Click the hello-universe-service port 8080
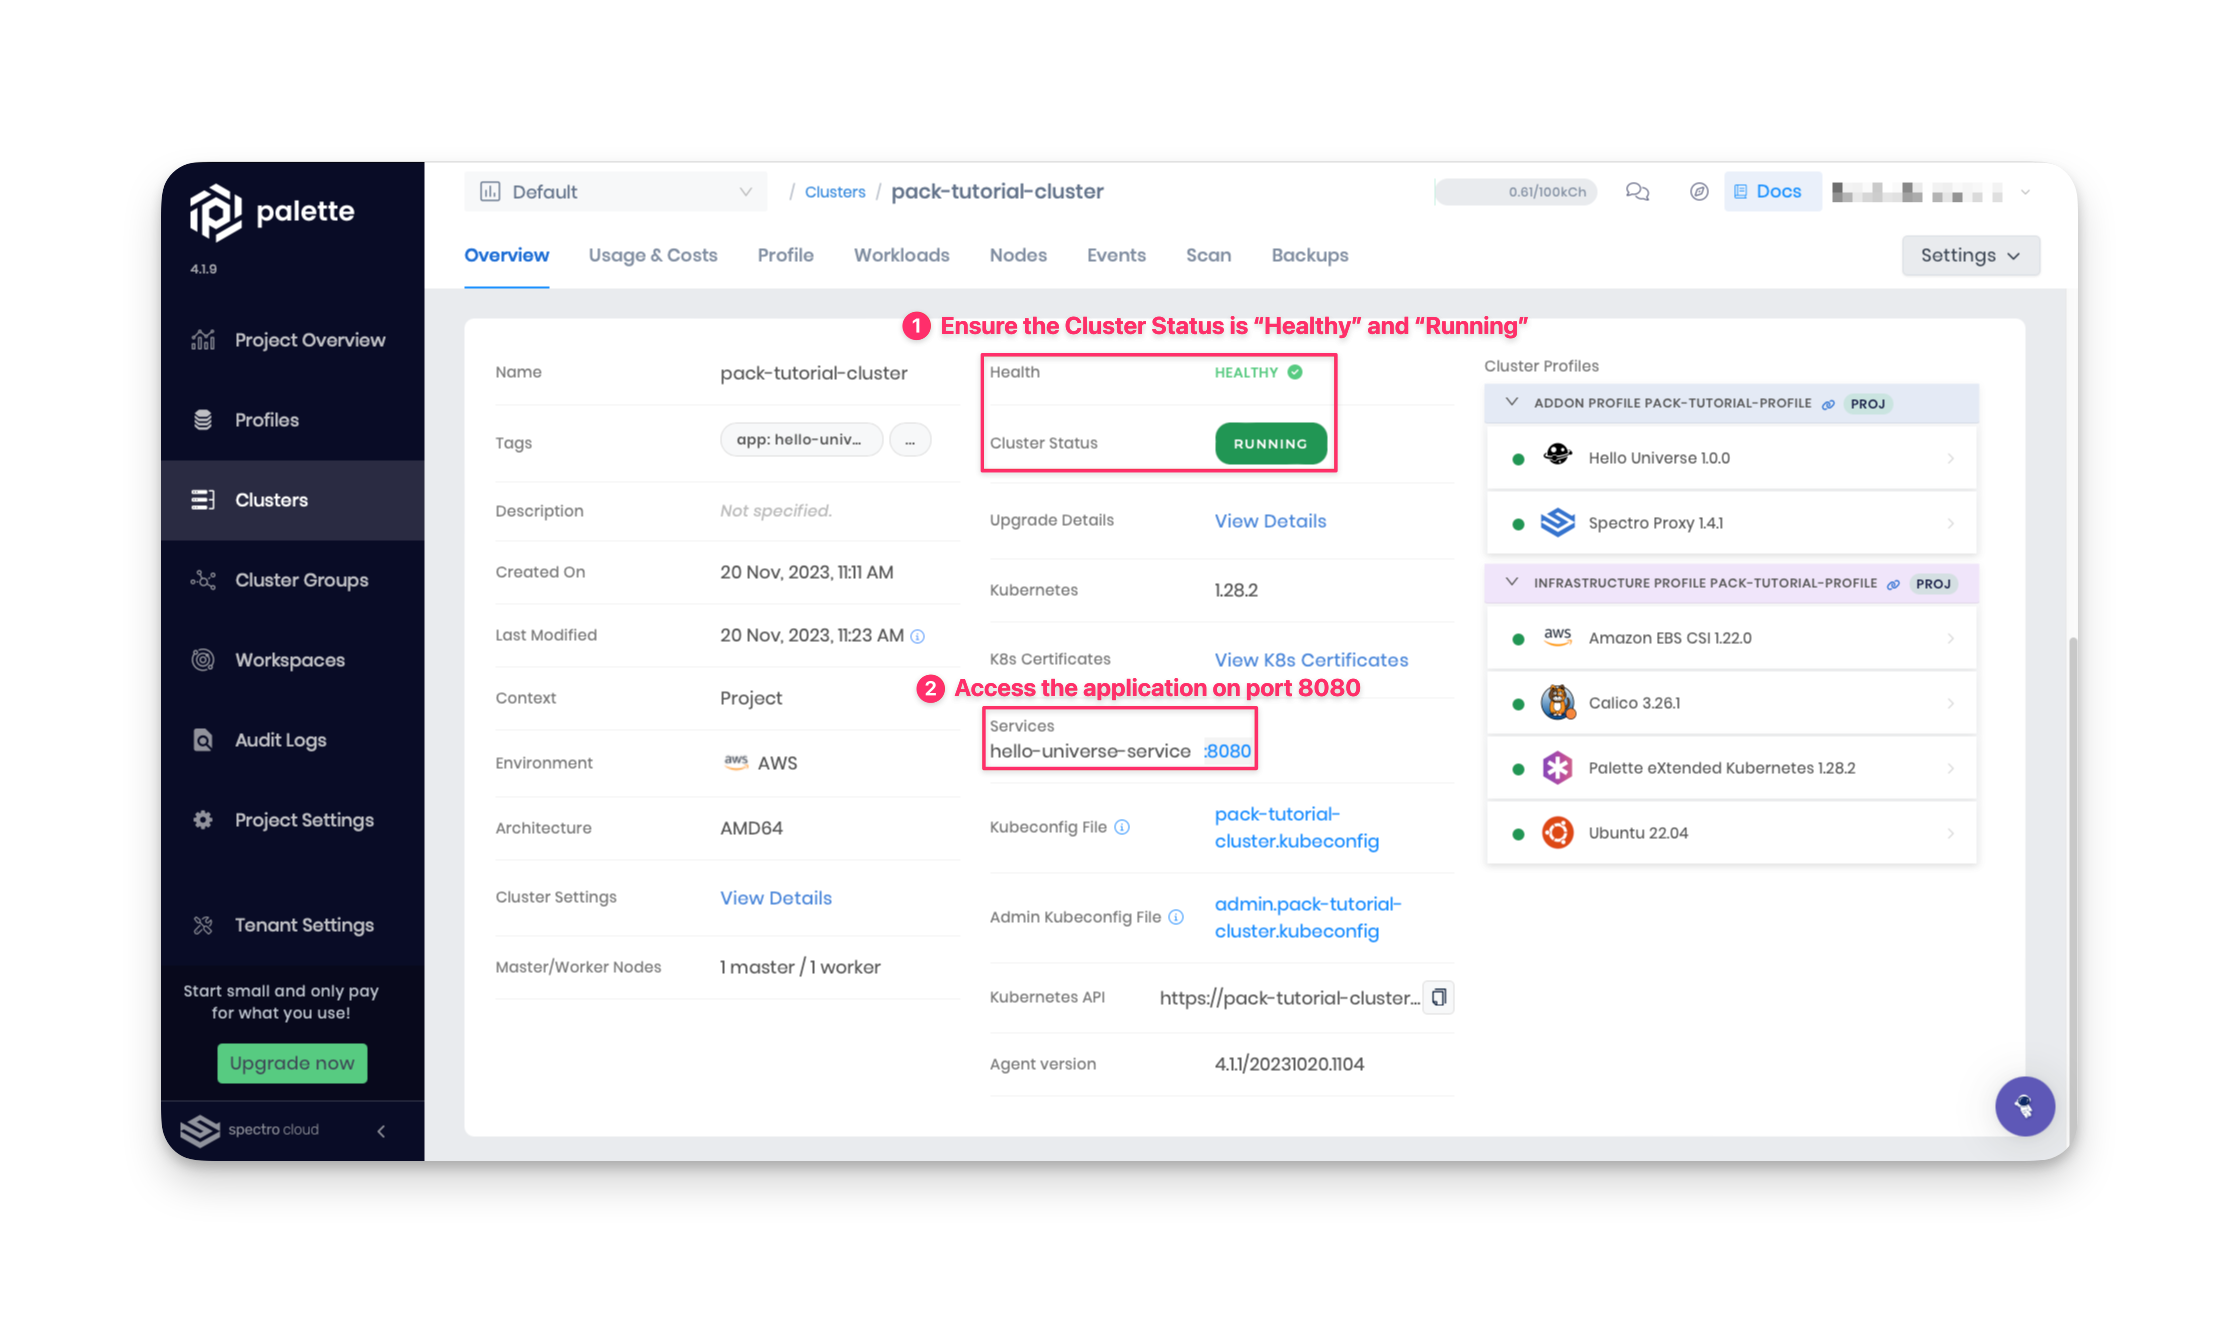Screen dimensions: 2239x1322 click(x=1227, y=751)
